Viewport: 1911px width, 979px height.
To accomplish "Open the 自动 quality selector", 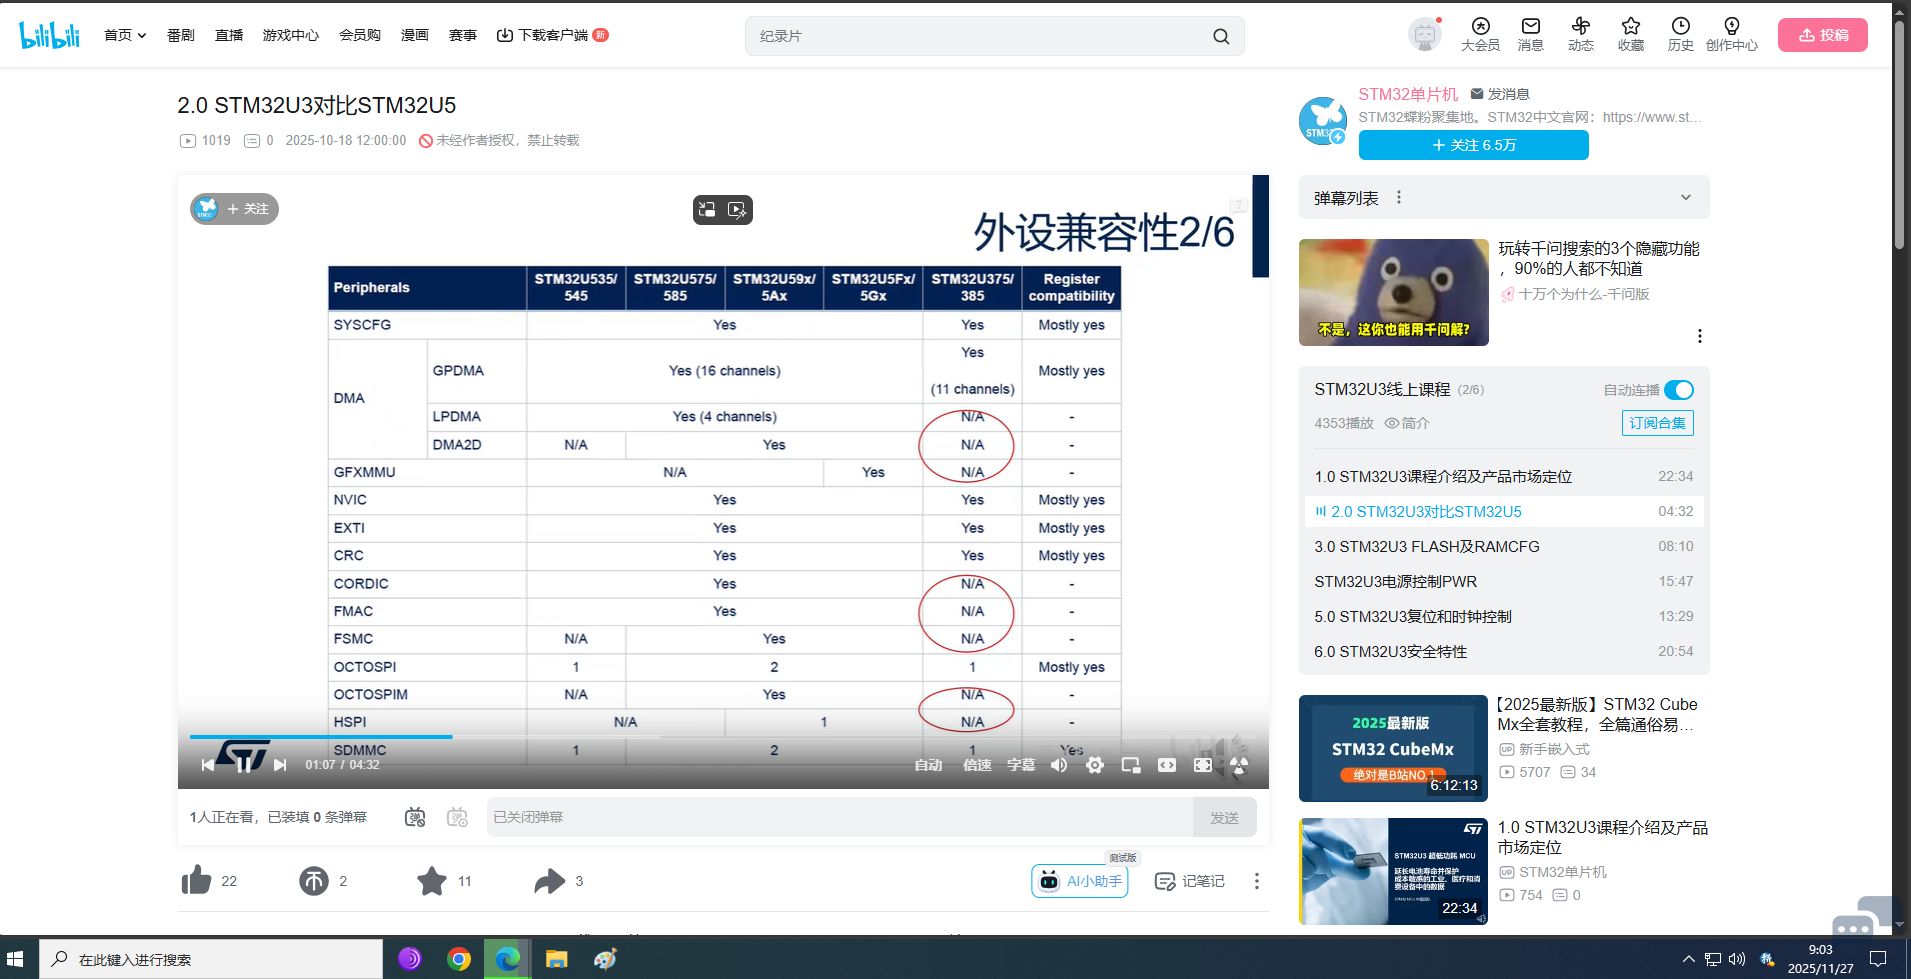I will pyautogui.click(x=929, y=765).
